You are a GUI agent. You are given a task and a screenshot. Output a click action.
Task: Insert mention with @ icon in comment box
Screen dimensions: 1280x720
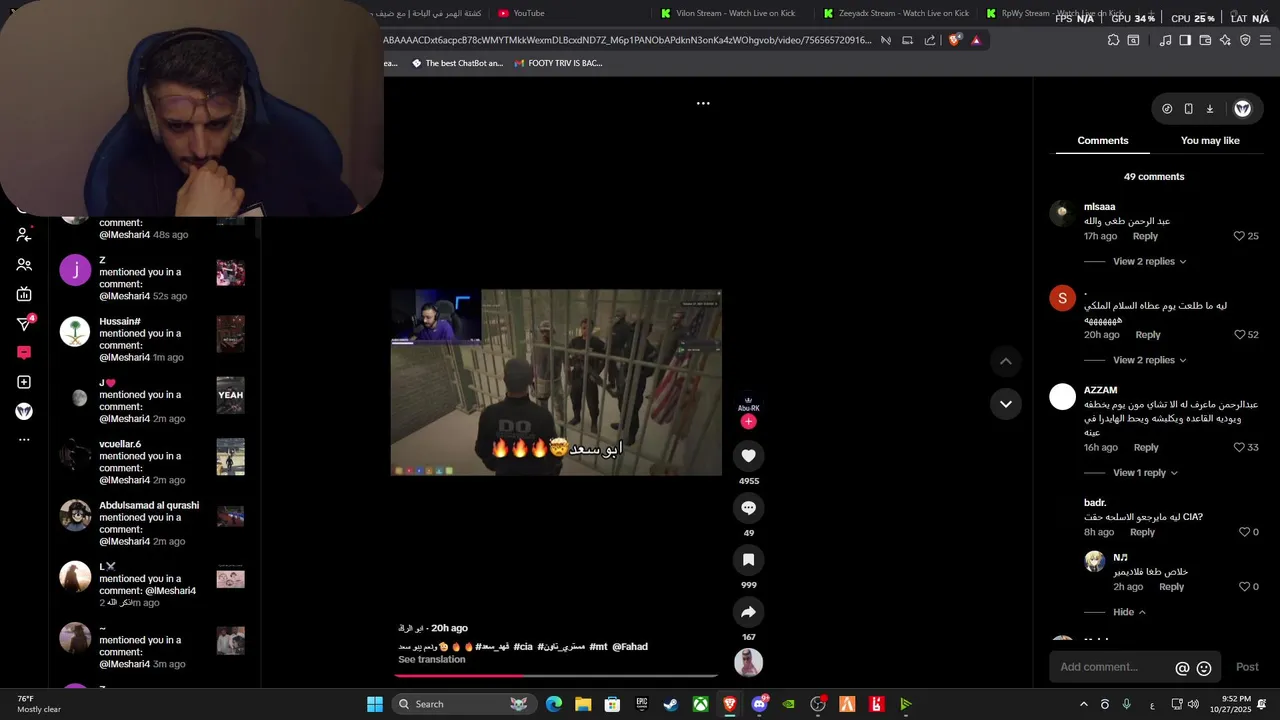(1182, 668)
